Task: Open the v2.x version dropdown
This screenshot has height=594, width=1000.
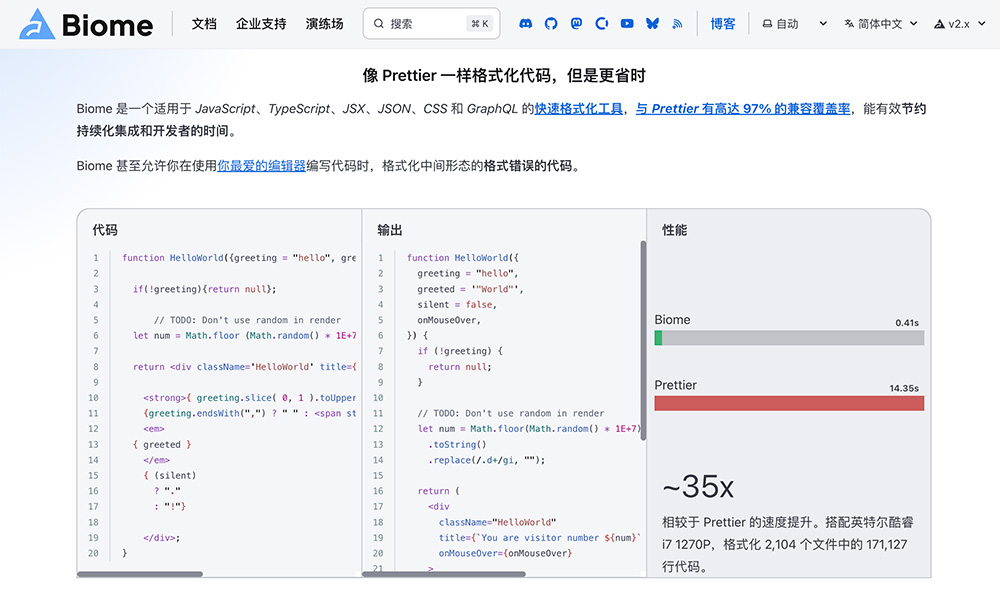Action: [x=960, y=24]
